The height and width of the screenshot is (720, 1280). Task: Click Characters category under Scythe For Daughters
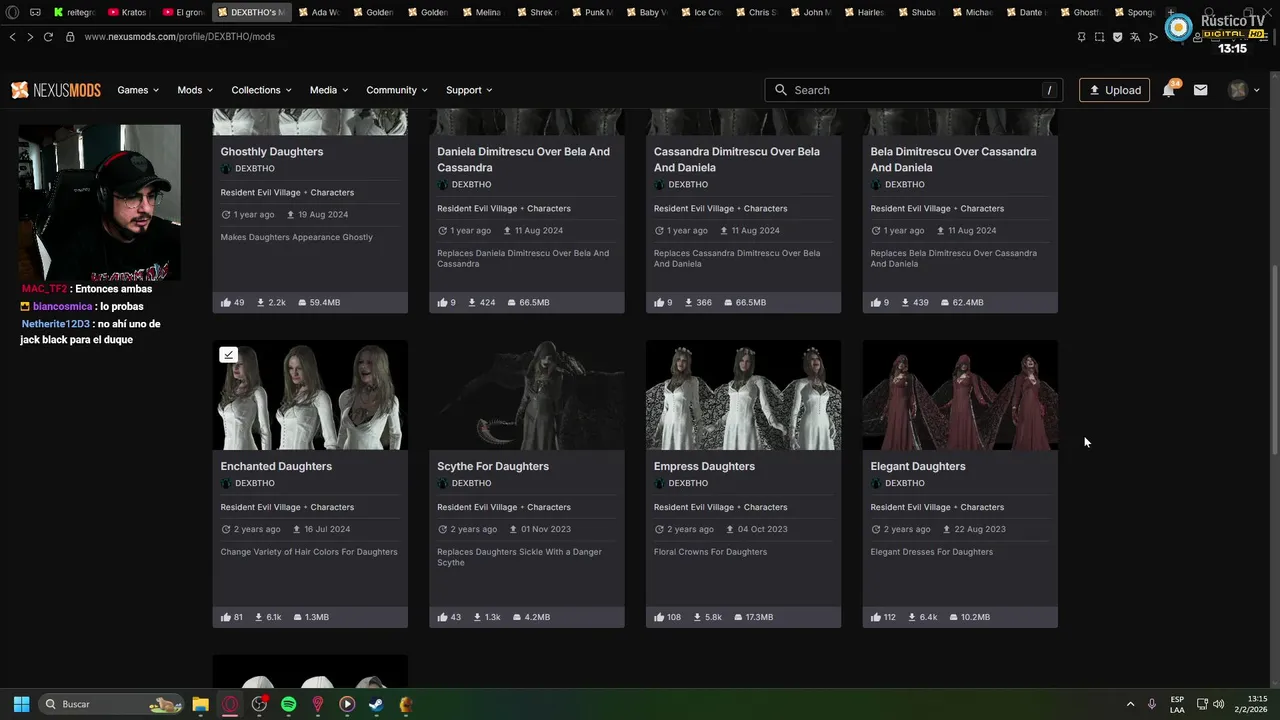point(549,507)
